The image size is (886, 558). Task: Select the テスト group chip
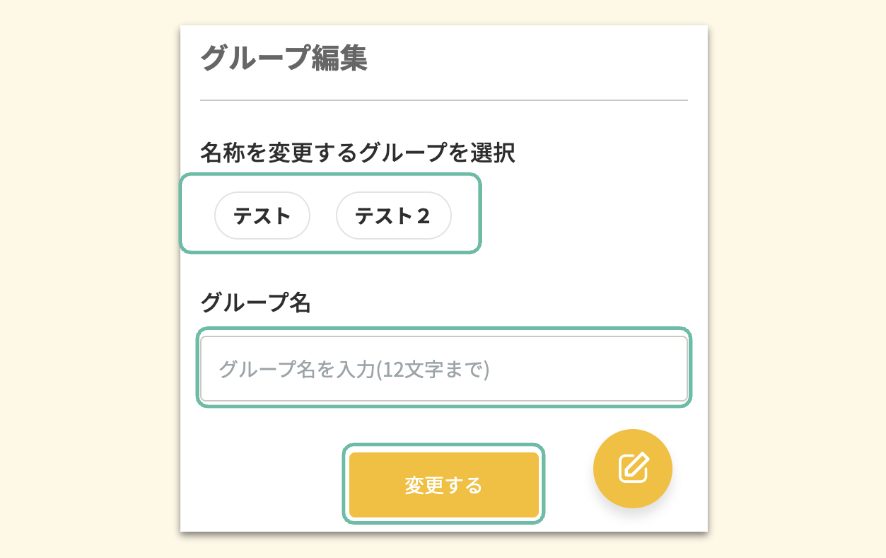click(262, 216)
